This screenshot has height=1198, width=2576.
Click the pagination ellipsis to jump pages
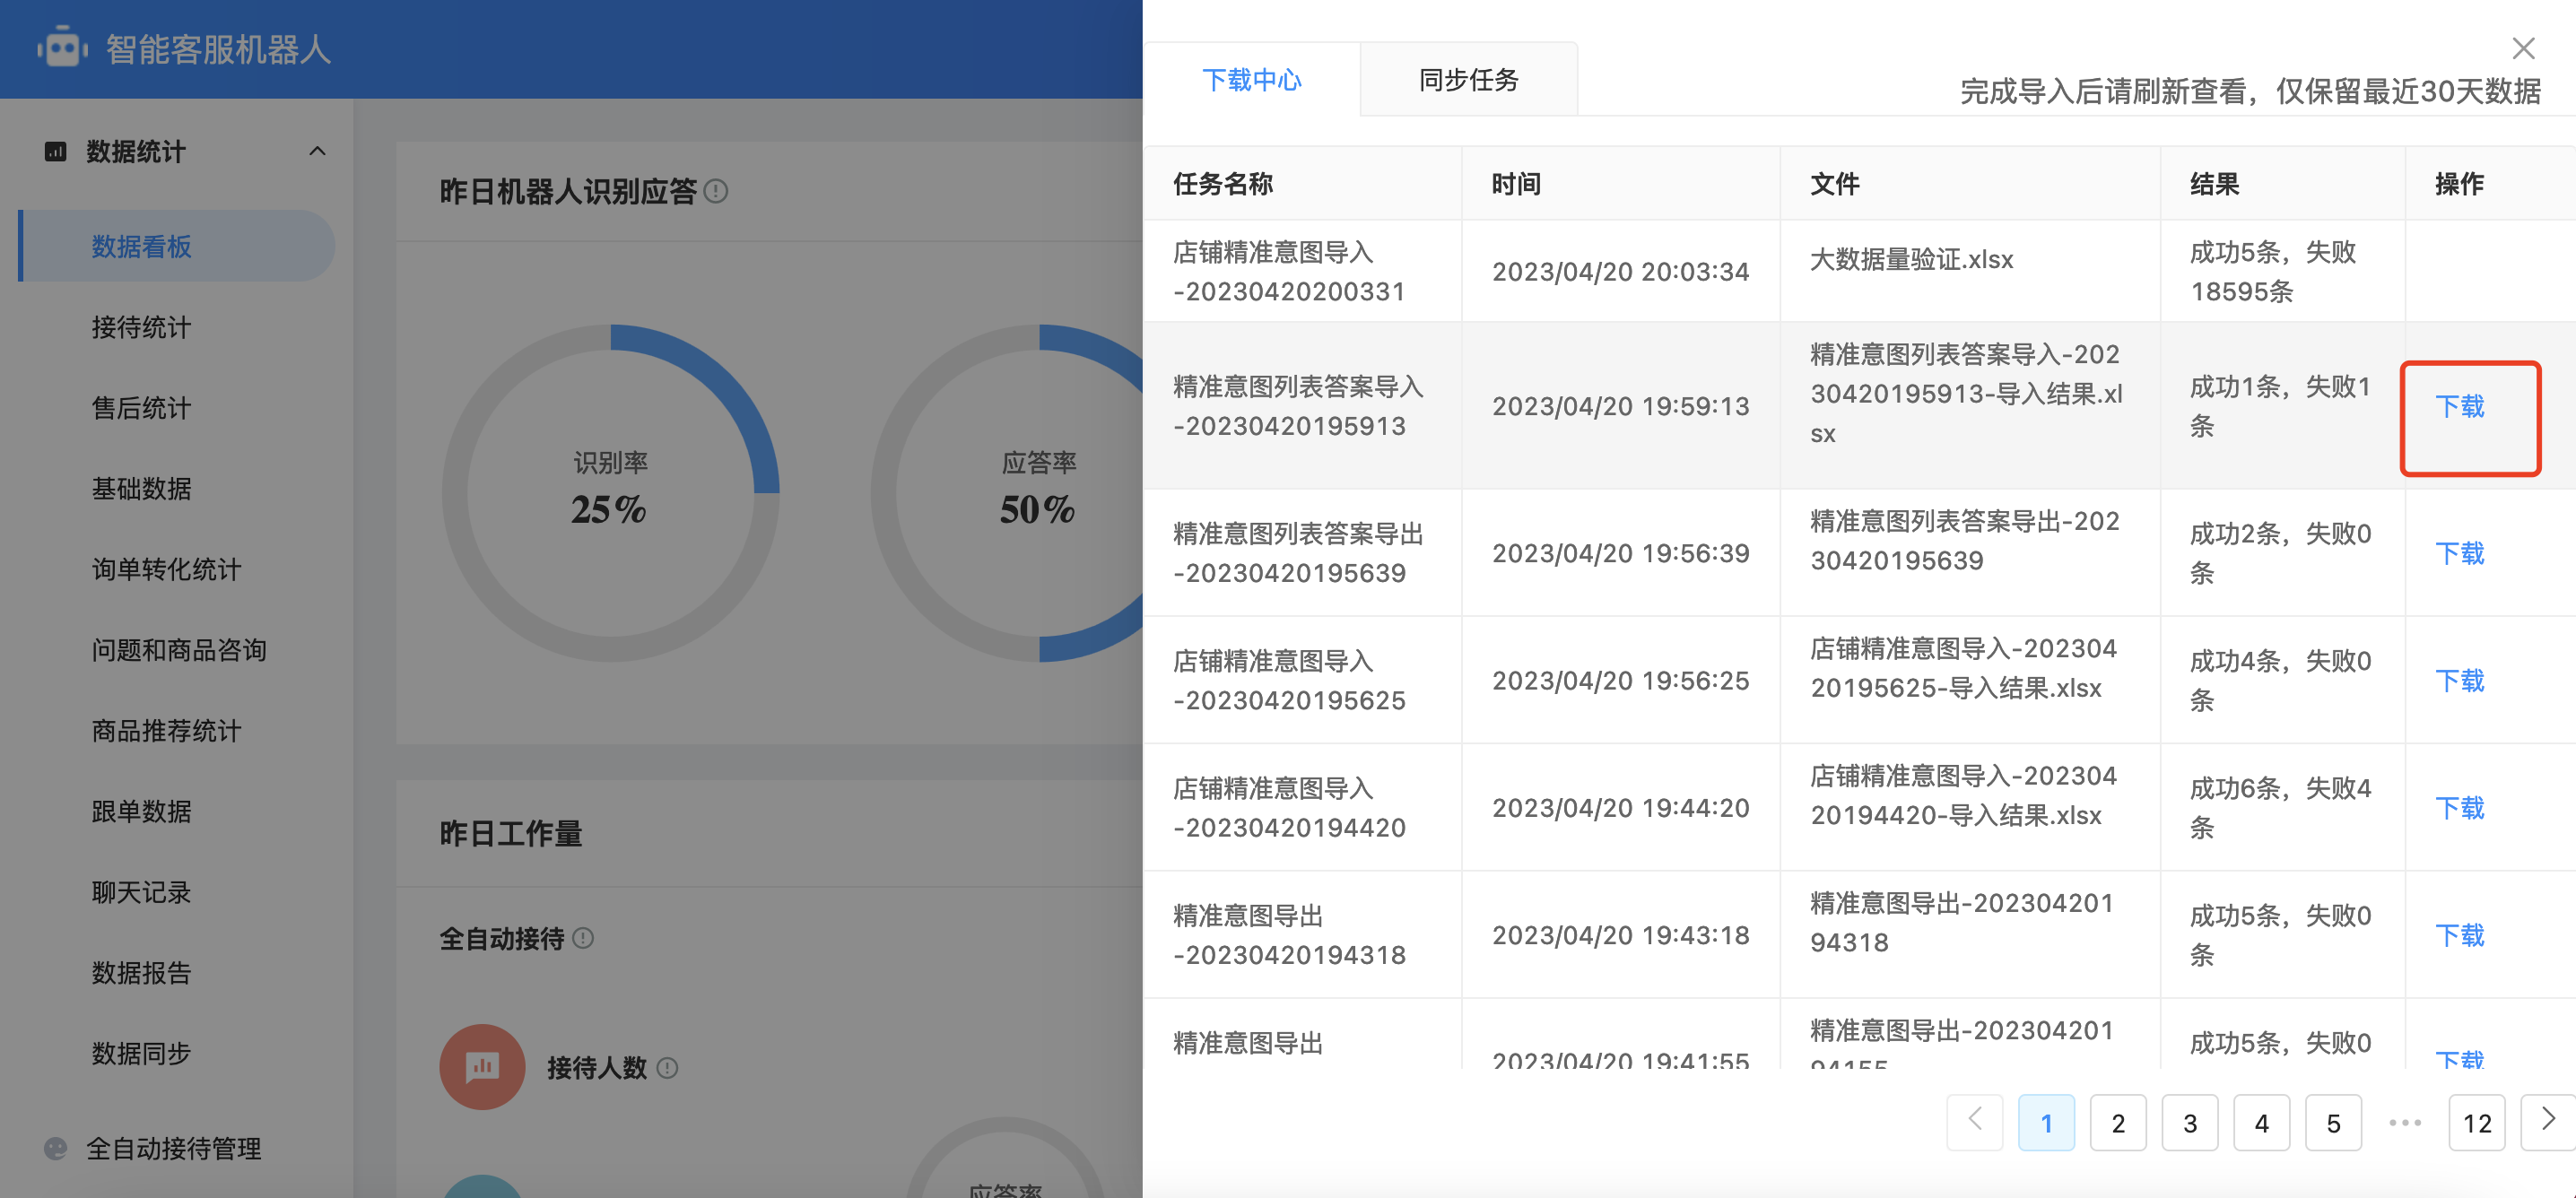pos(2404,1122)
